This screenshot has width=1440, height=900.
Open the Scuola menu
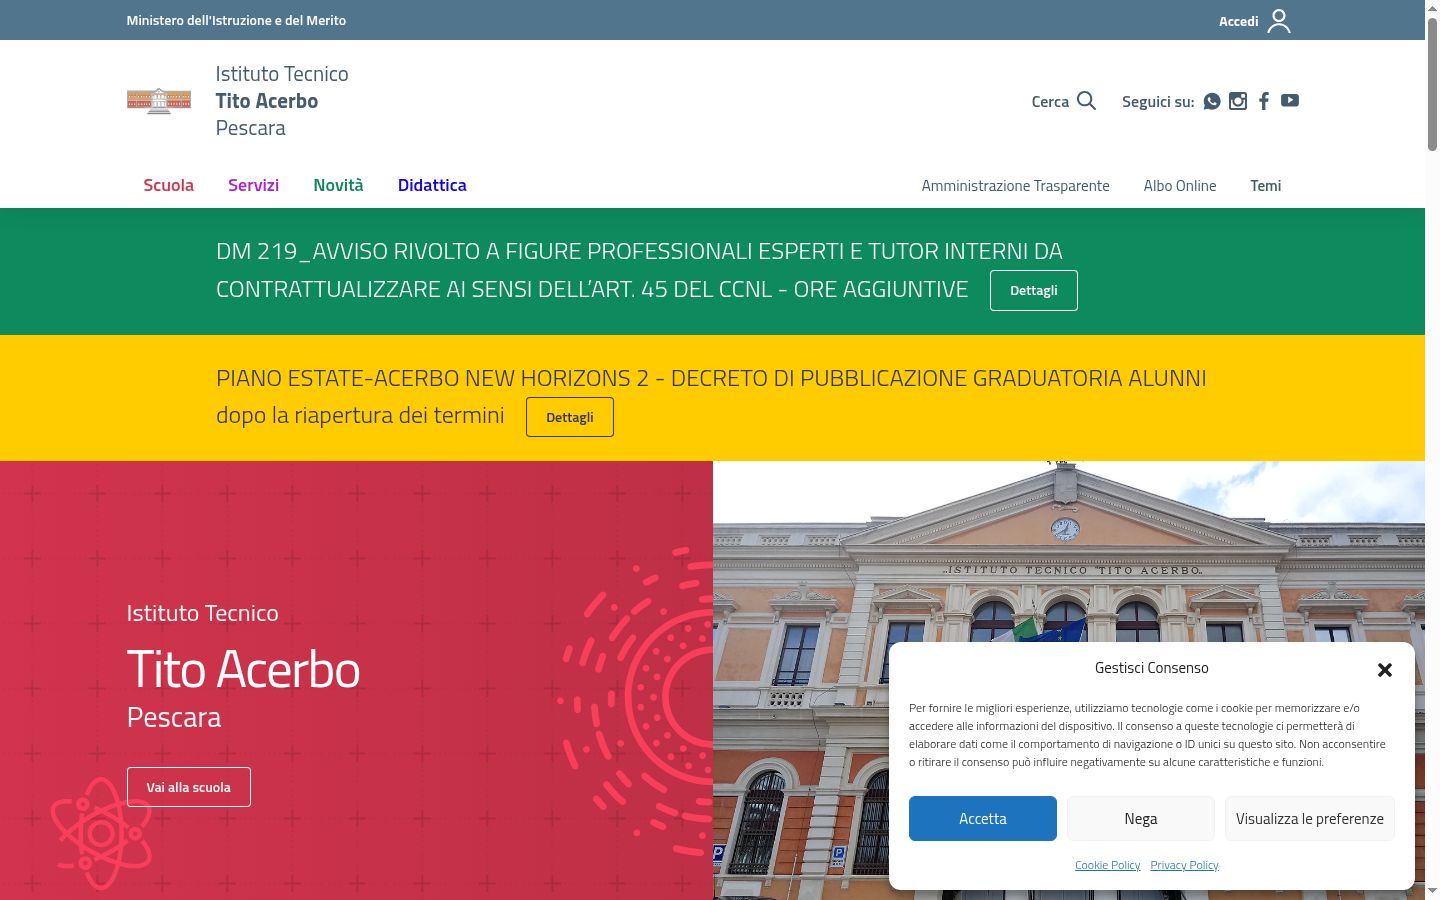pyautogui.click(x=168, y=185)
